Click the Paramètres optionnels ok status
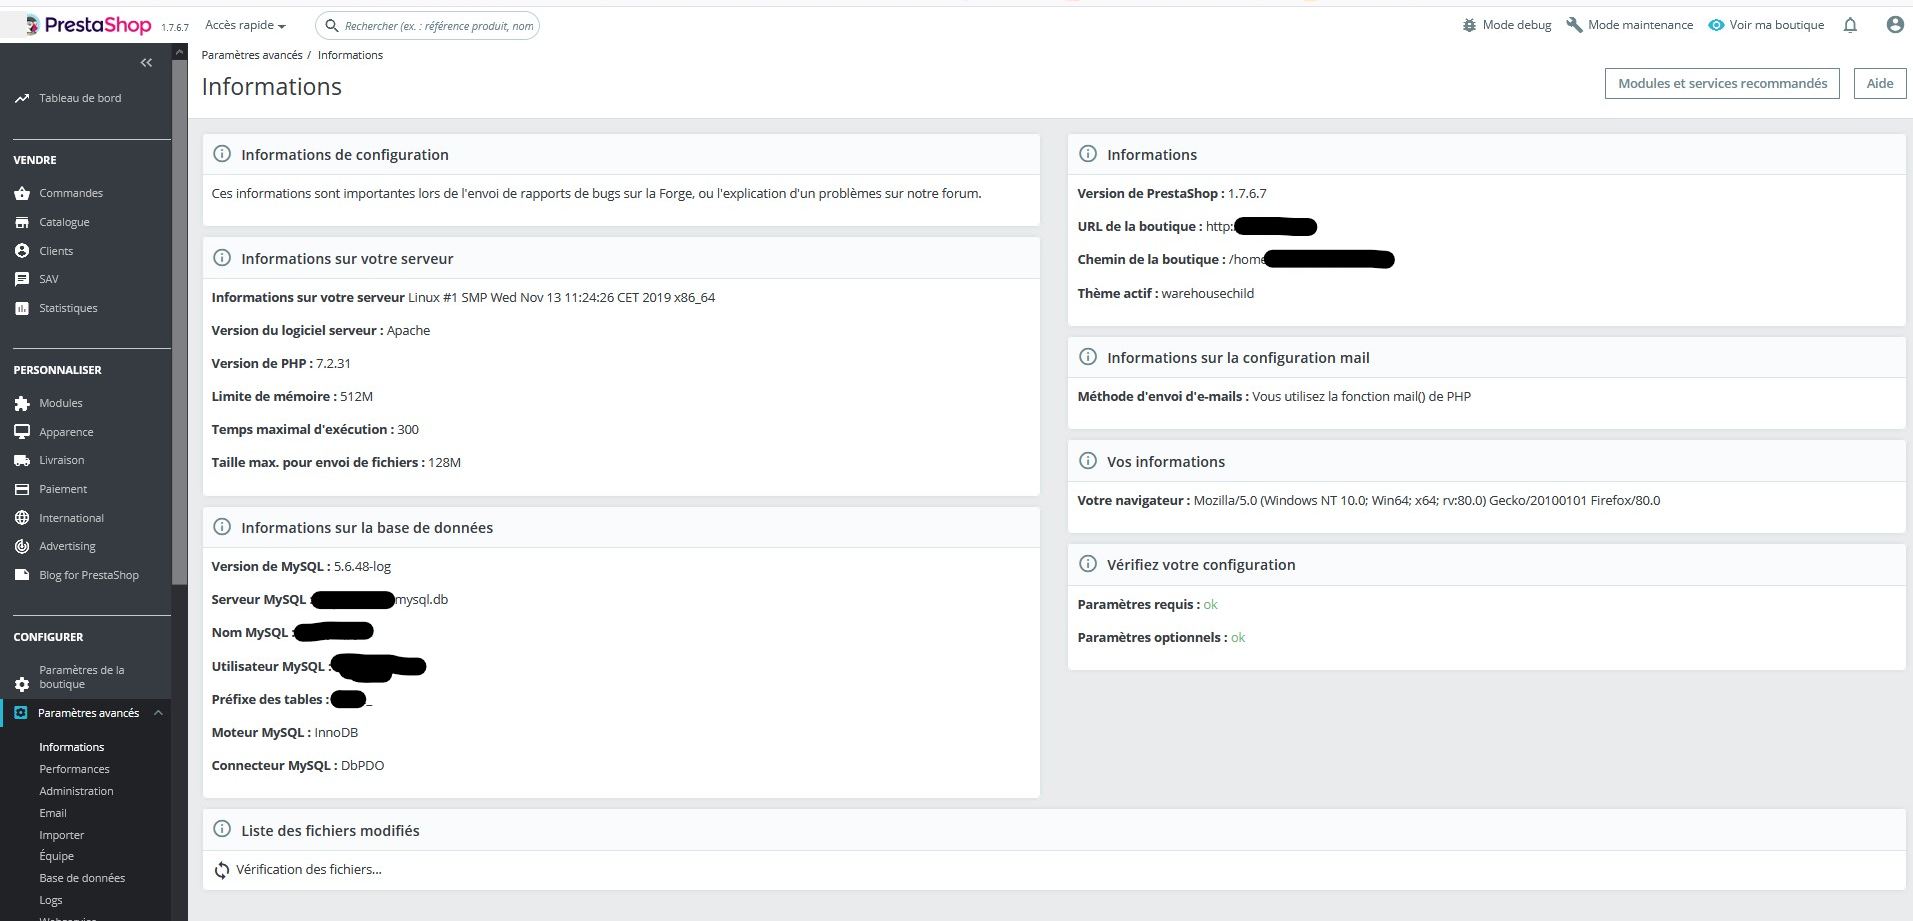Screen dimensions: 1913x921 pyautogui.click(x=1238, y=637)
